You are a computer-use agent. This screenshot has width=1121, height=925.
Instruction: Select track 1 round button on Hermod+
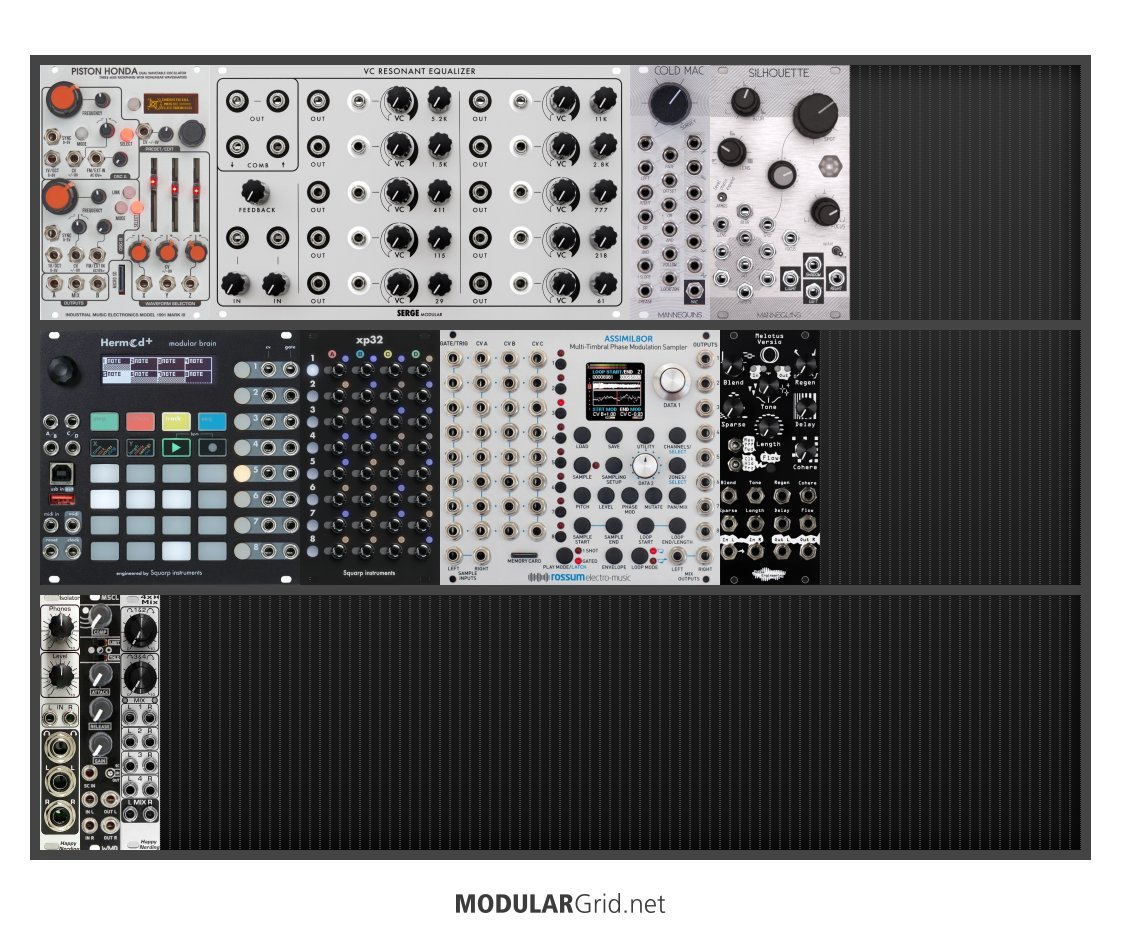242,370
